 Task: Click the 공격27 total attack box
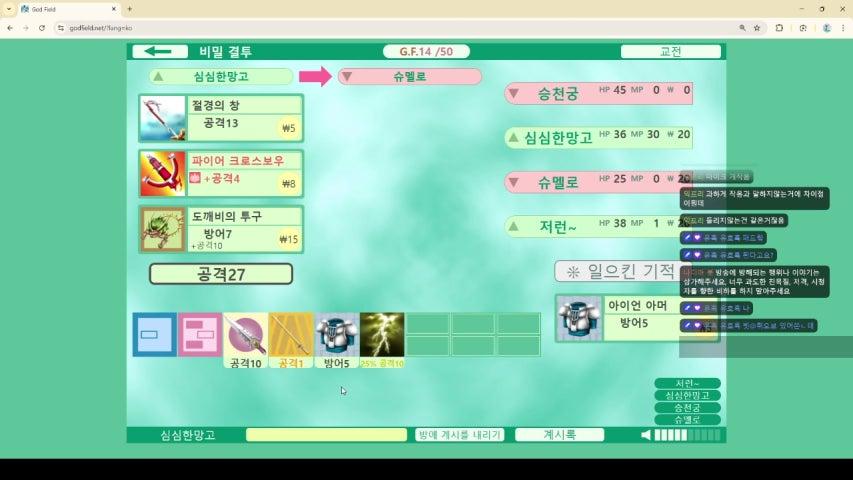pos(221,274)
